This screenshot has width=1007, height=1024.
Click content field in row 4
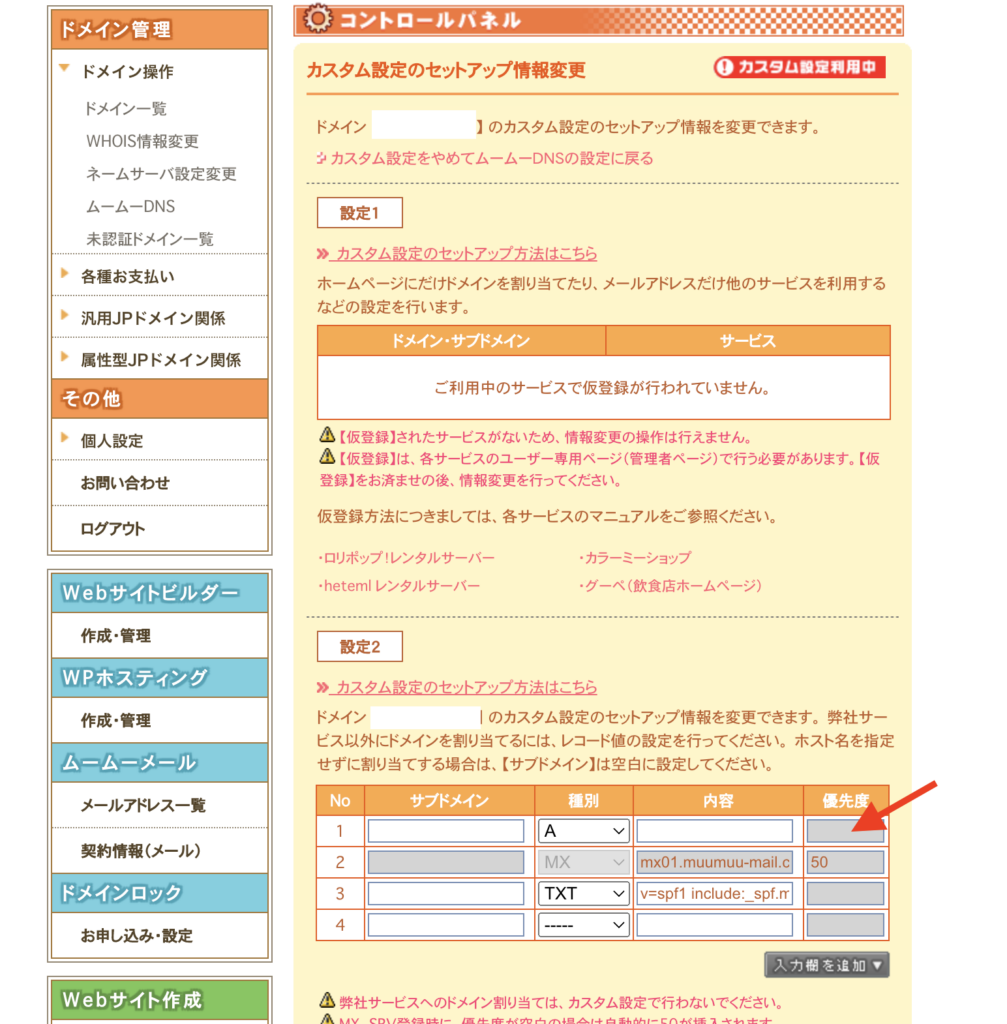(715, 925)
